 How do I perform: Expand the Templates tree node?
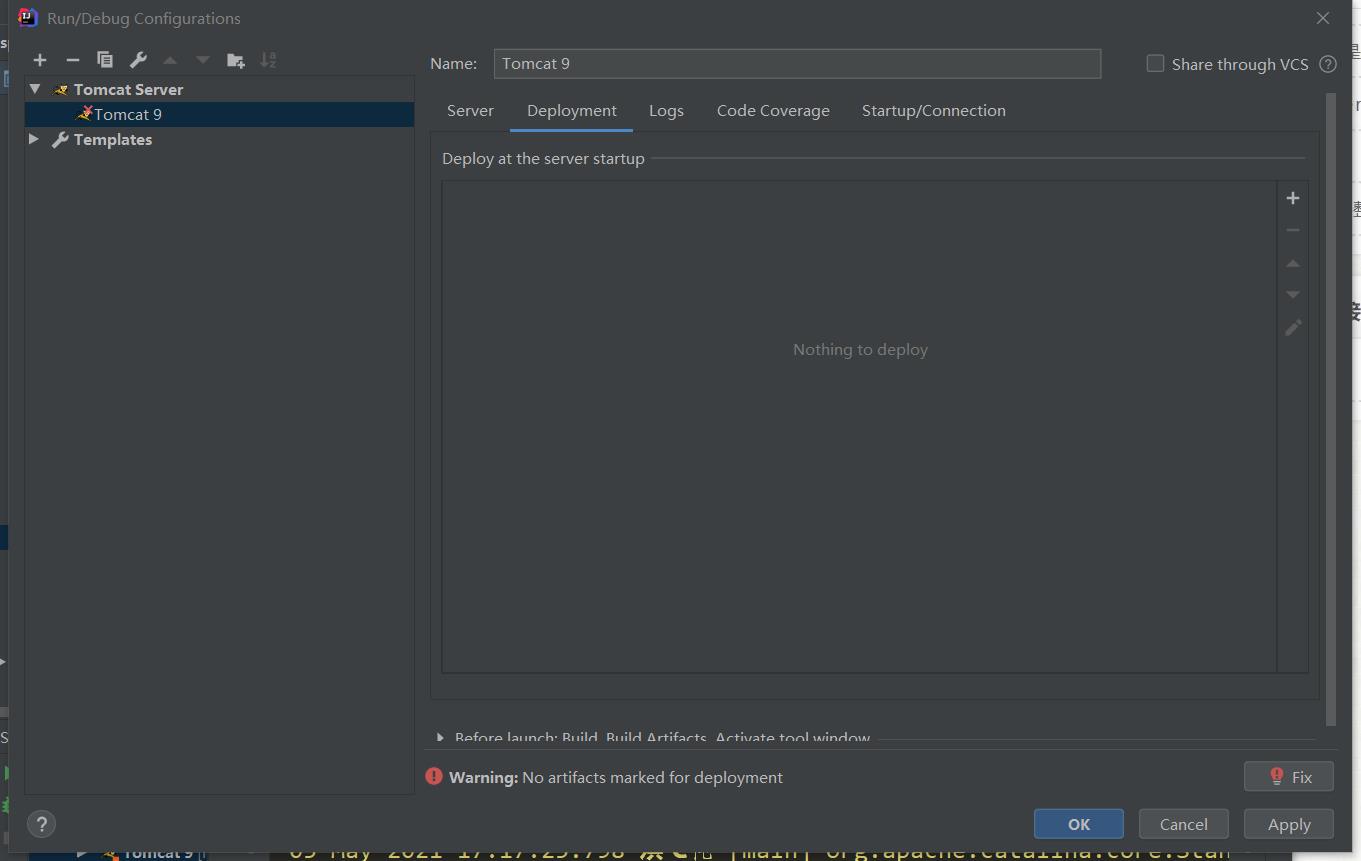point(34,139)
